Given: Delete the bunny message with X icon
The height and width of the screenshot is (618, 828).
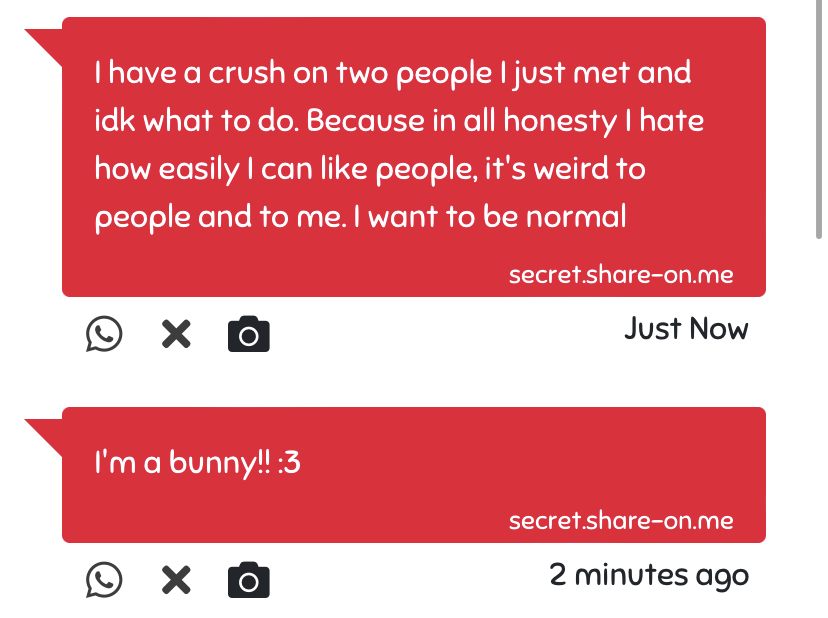Looking at the screenshot, I should 176,580.
